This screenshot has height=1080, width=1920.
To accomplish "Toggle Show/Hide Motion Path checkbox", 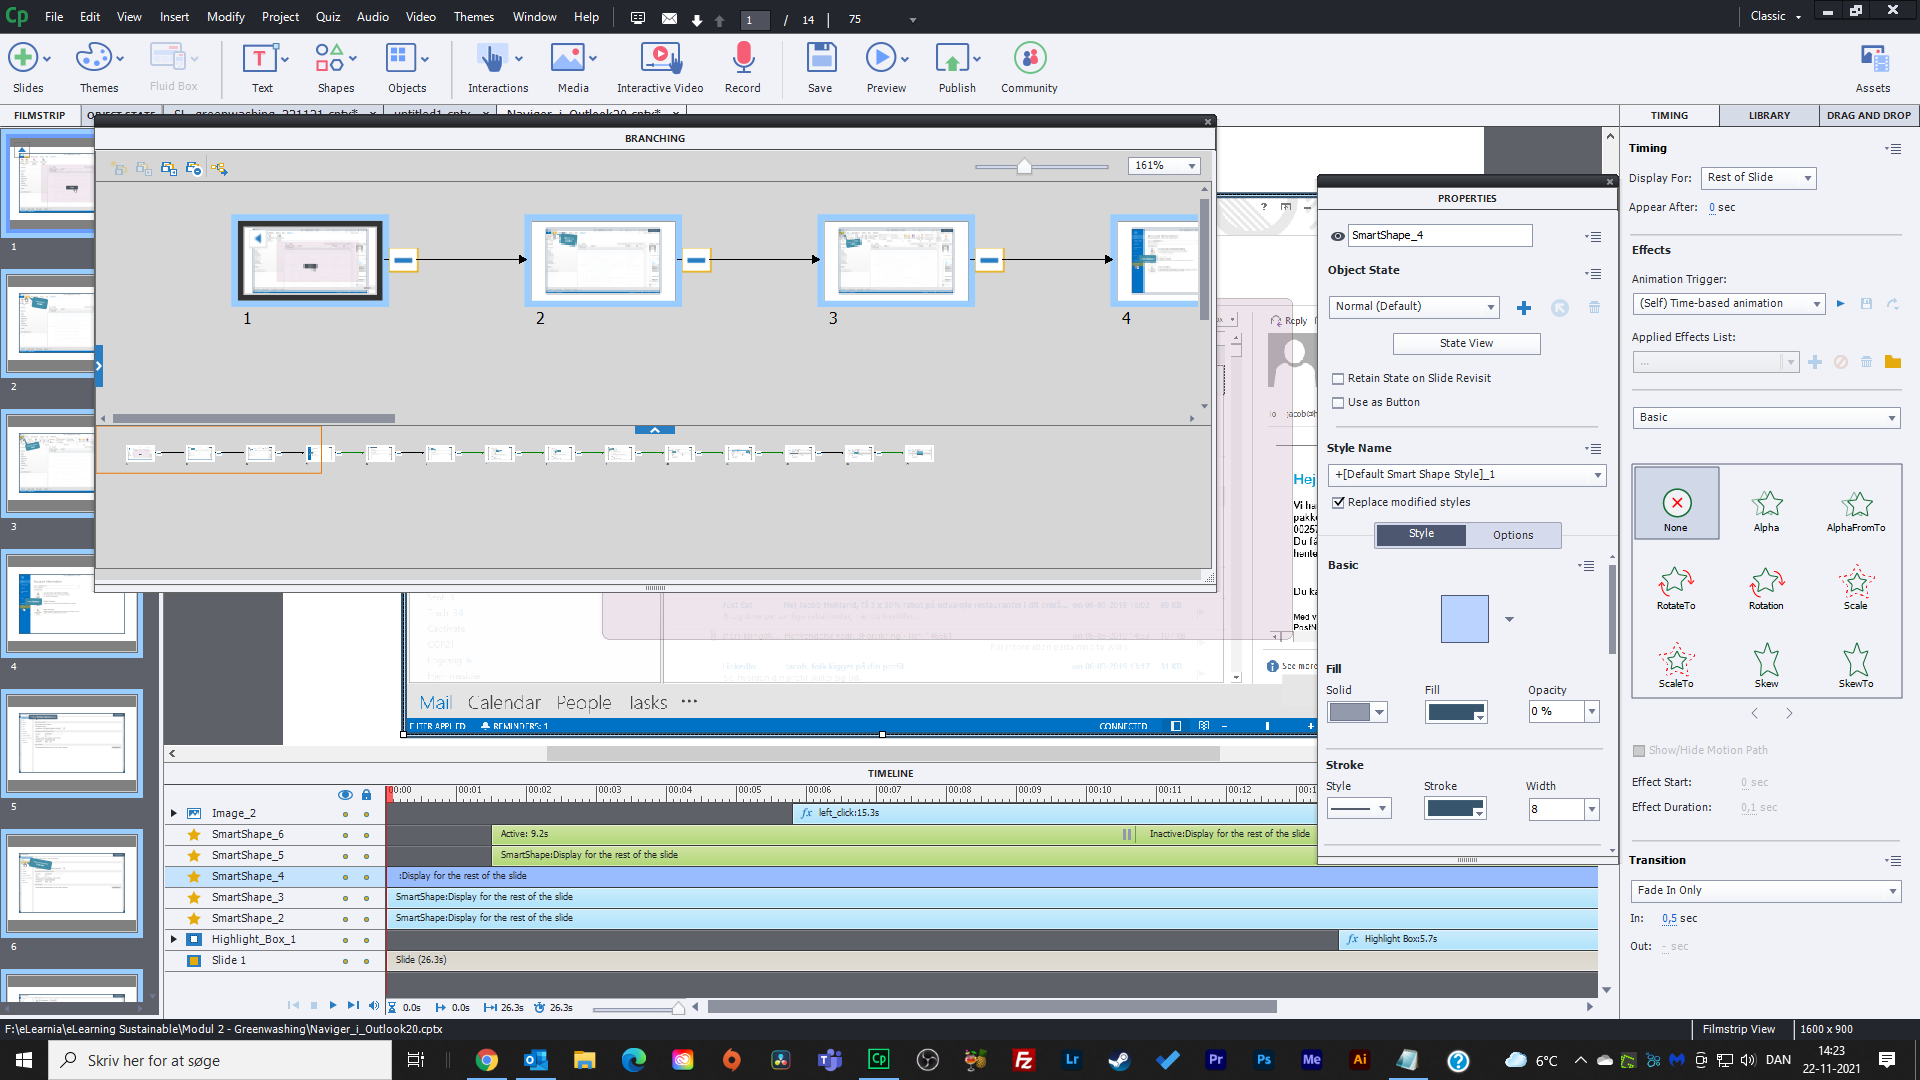I will coord(1639,751).
